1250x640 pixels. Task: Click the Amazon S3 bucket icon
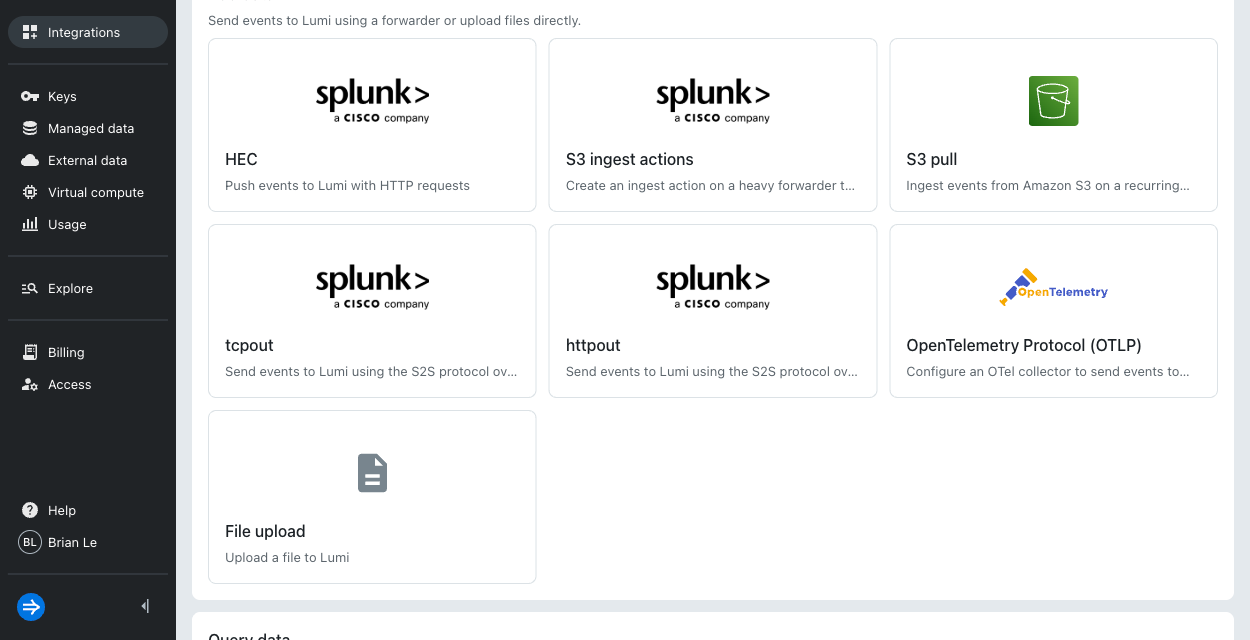click(1054, 101)
